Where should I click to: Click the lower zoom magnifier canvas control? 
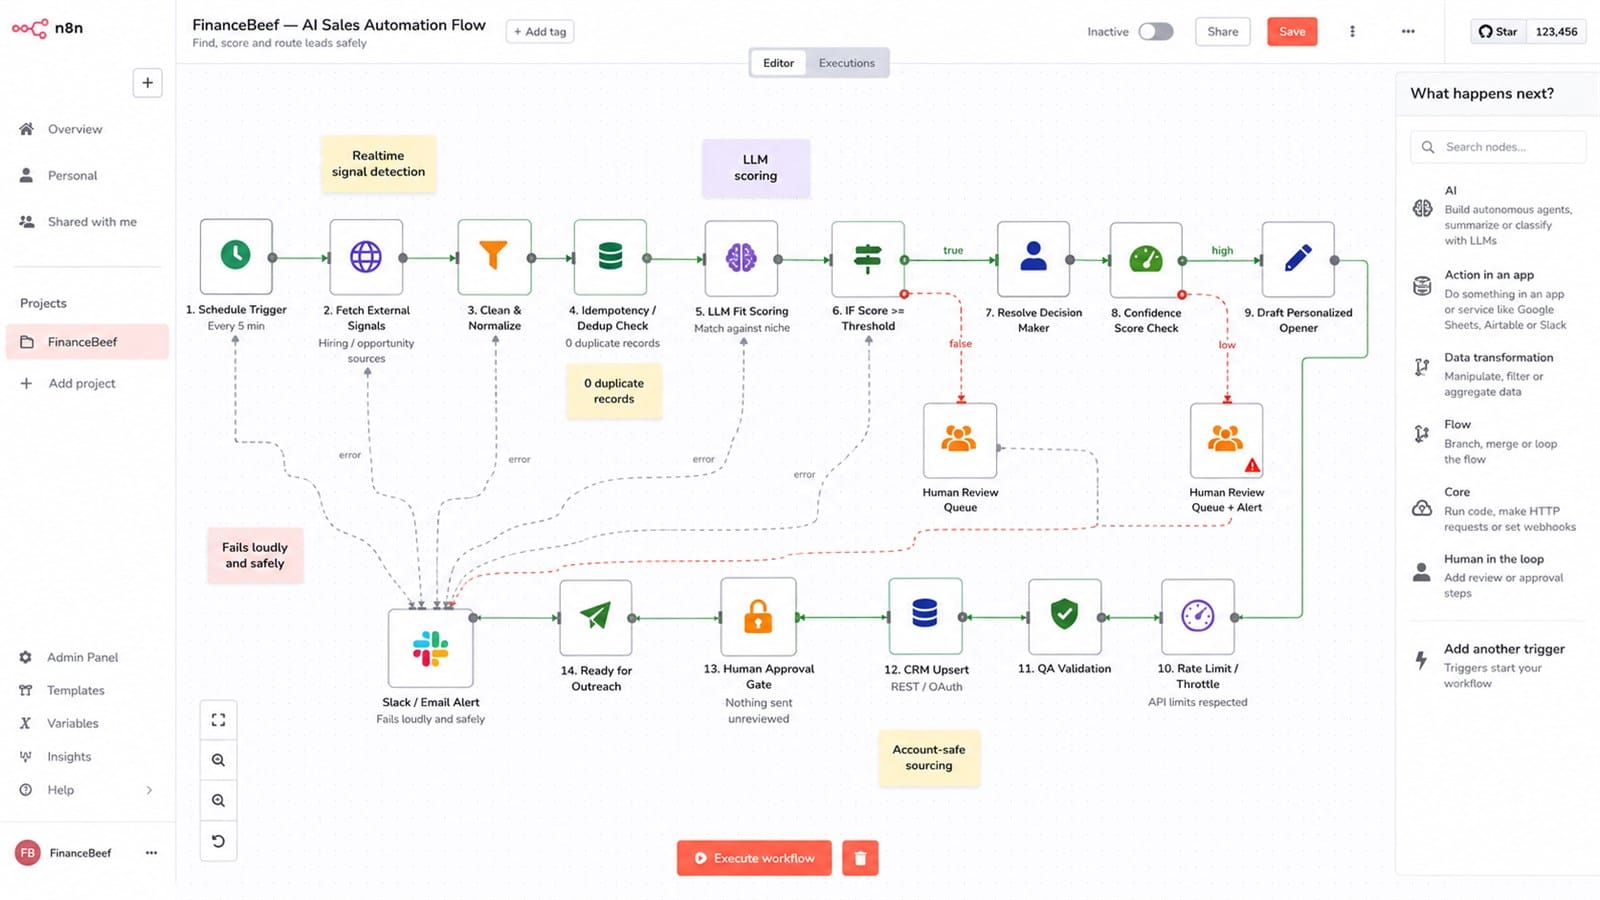(218, 800)
